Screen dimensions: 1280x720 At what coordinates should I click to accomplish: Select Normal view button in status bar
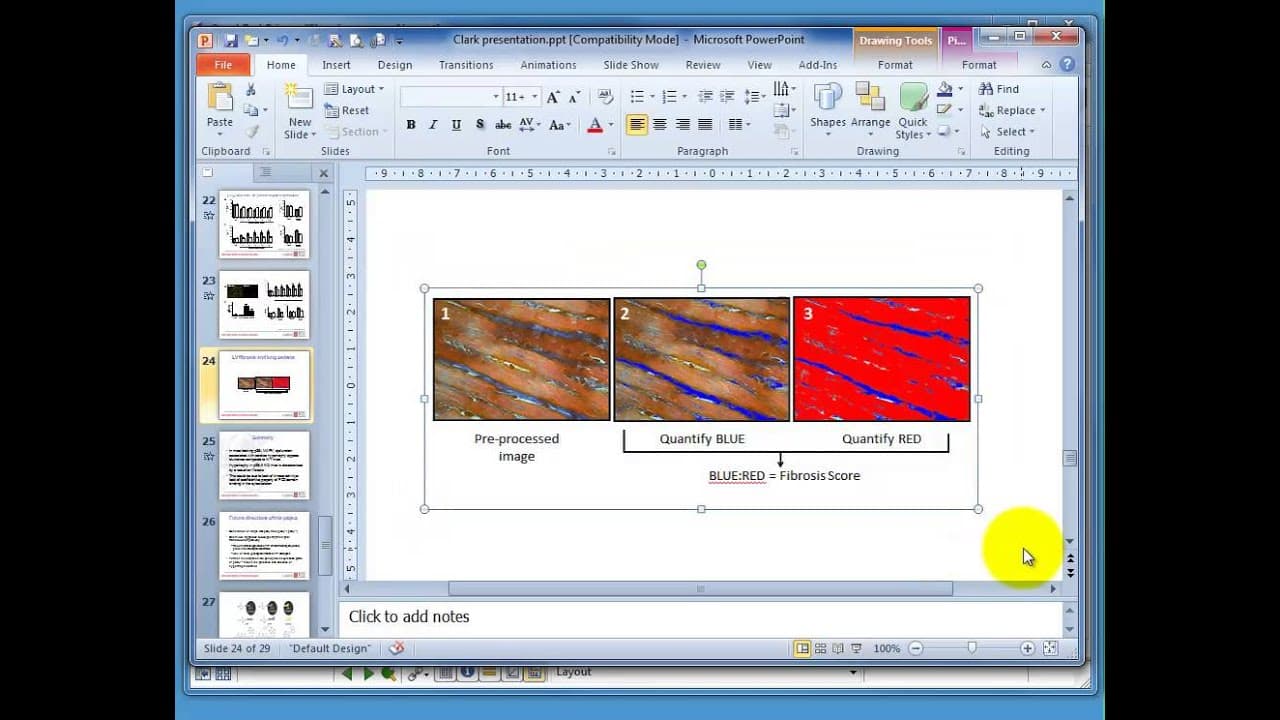click(x=802, y=649)
